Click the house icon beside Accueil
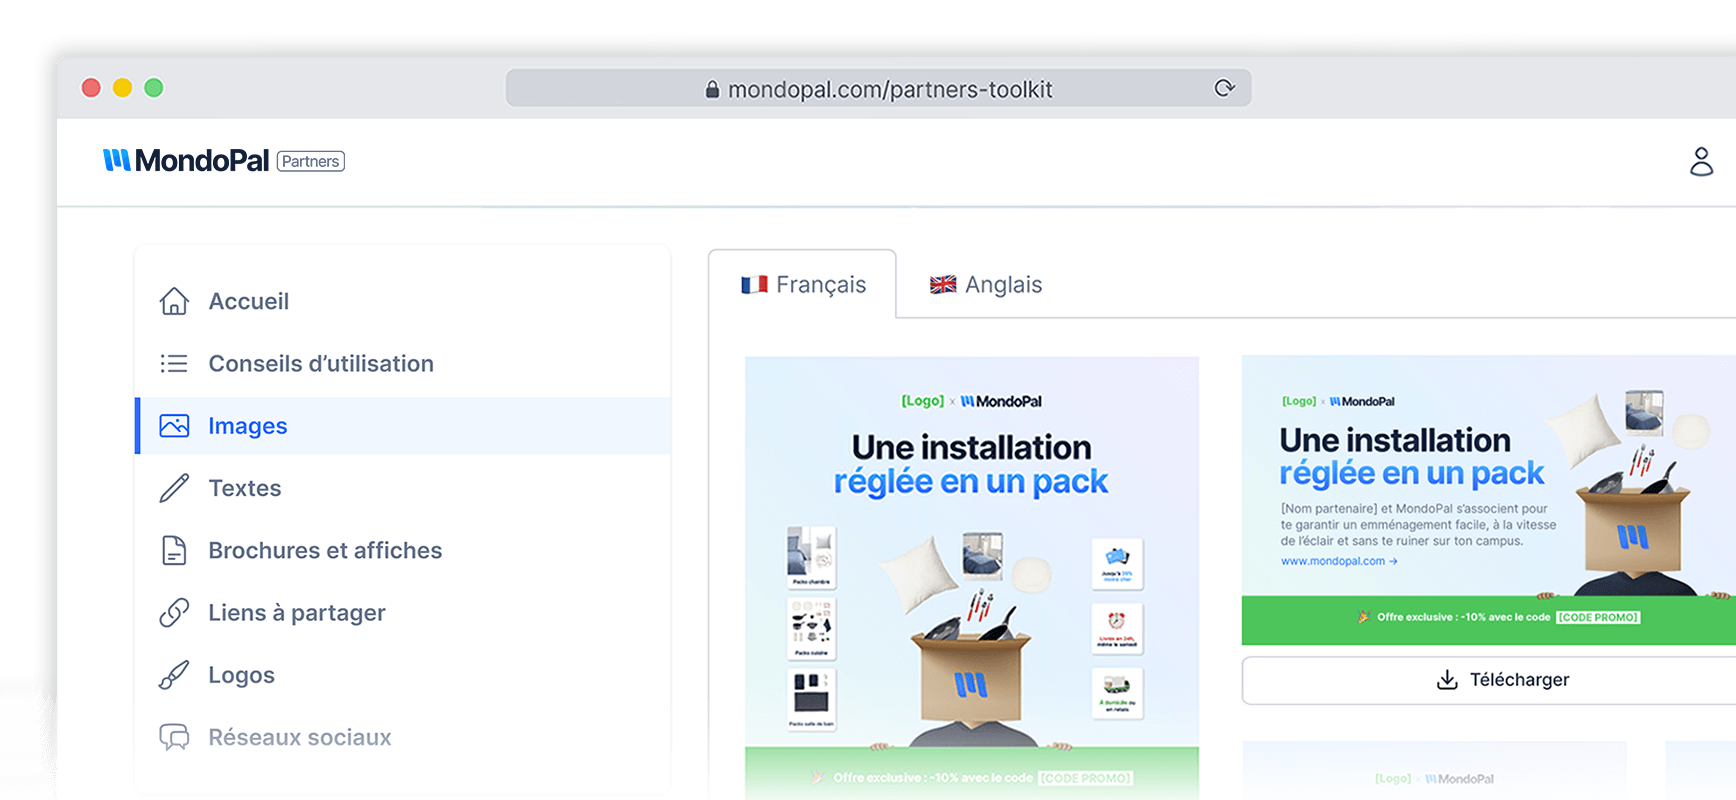Screen dimensions: 1736x800 coord(174,301)
